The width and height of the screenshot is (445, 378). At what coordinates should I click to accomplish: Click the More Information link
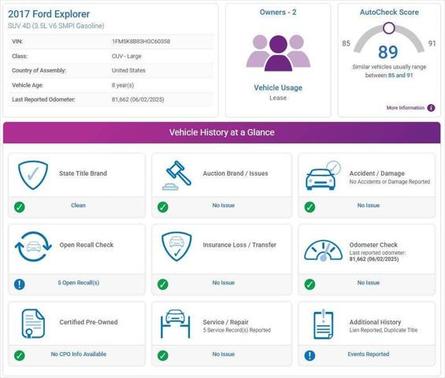405,108
